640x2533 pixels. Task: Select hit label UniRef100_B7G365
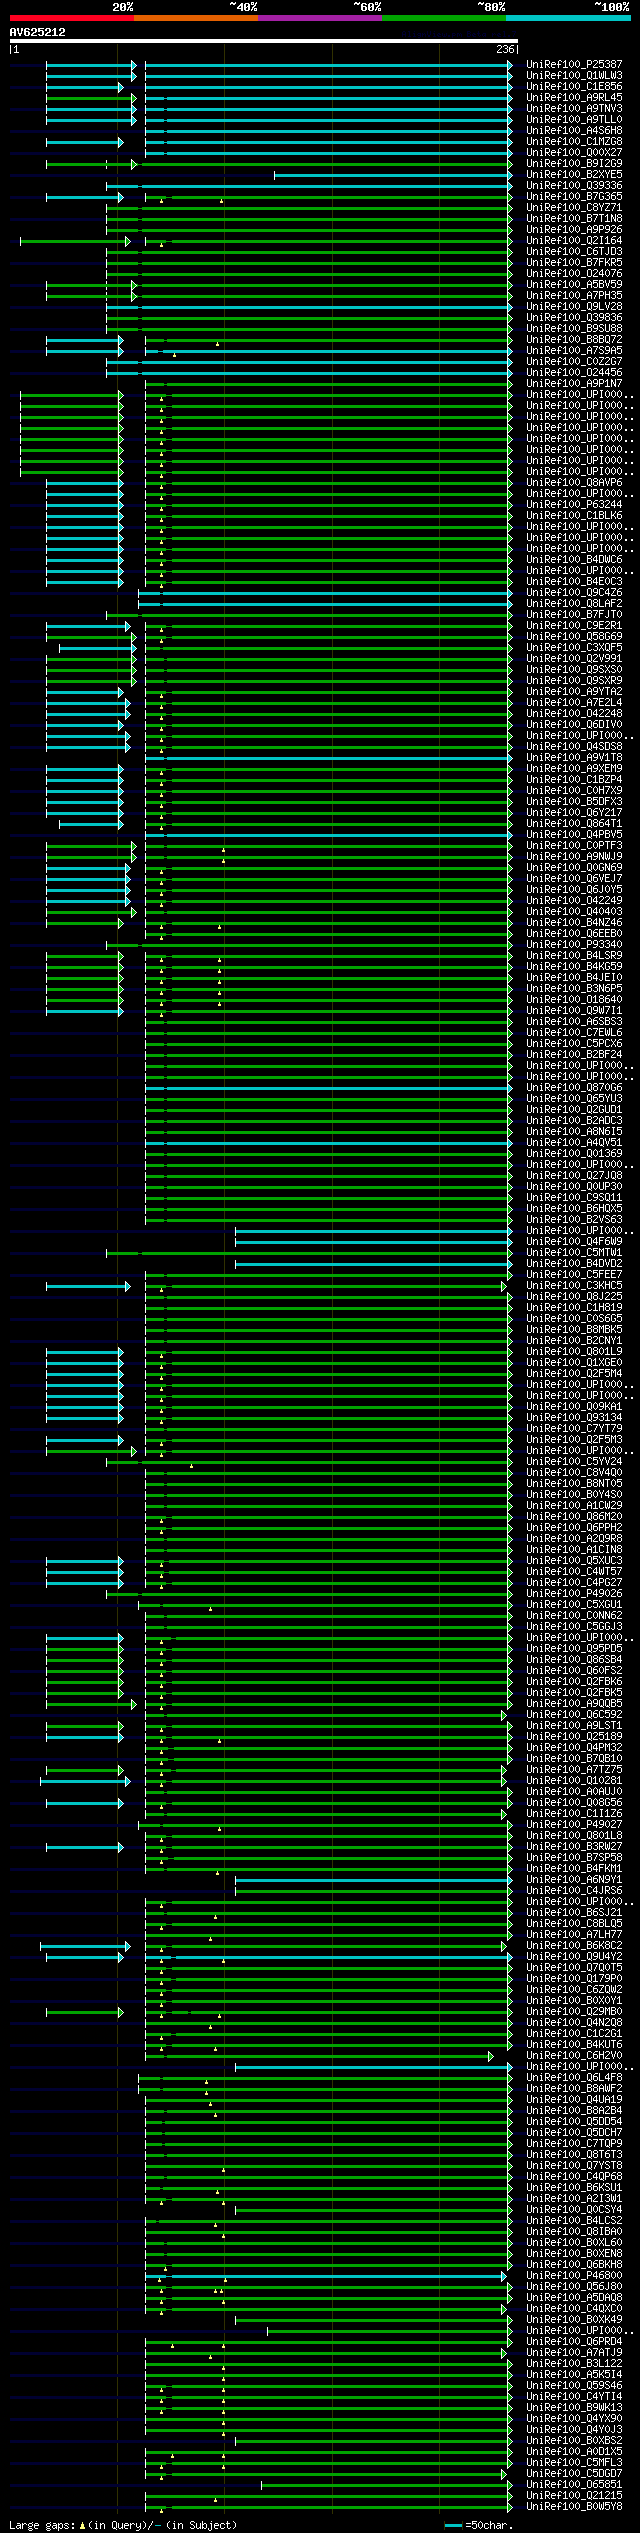pos(574,197)
